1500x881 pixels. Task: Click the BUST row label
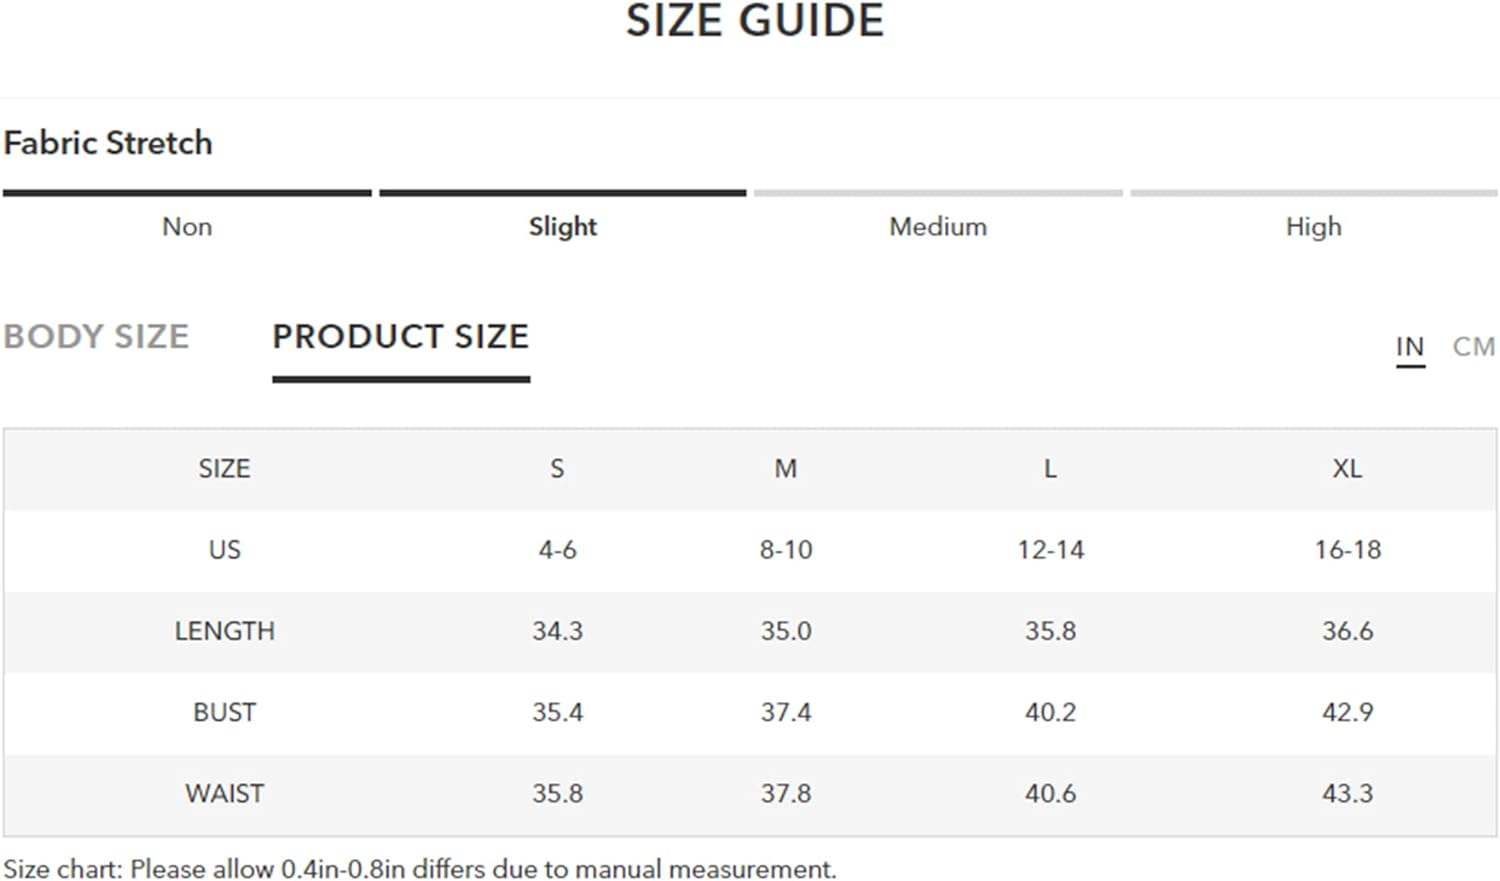pos(225,712)
